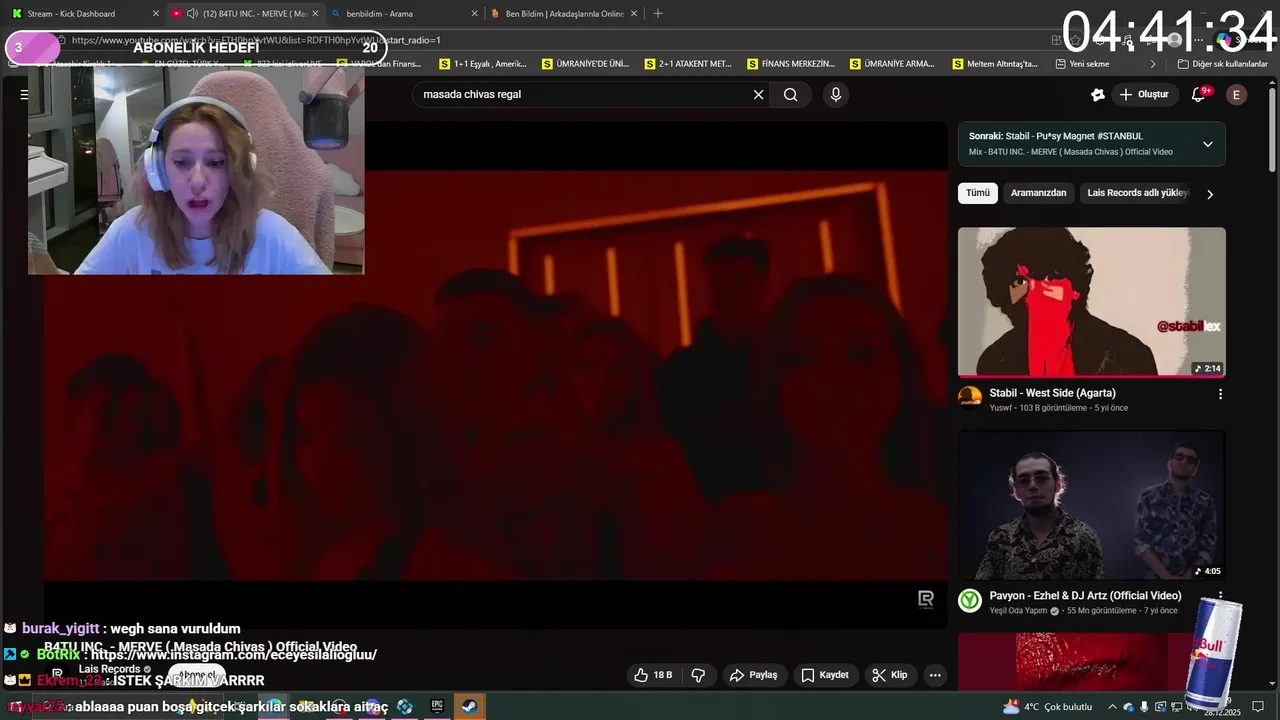The width and height of the screenshot is (1280, 720).
Task: Open the ÜMRANİYE'DE ÜNİ... bookmark
Action: (x=586, y=64)
